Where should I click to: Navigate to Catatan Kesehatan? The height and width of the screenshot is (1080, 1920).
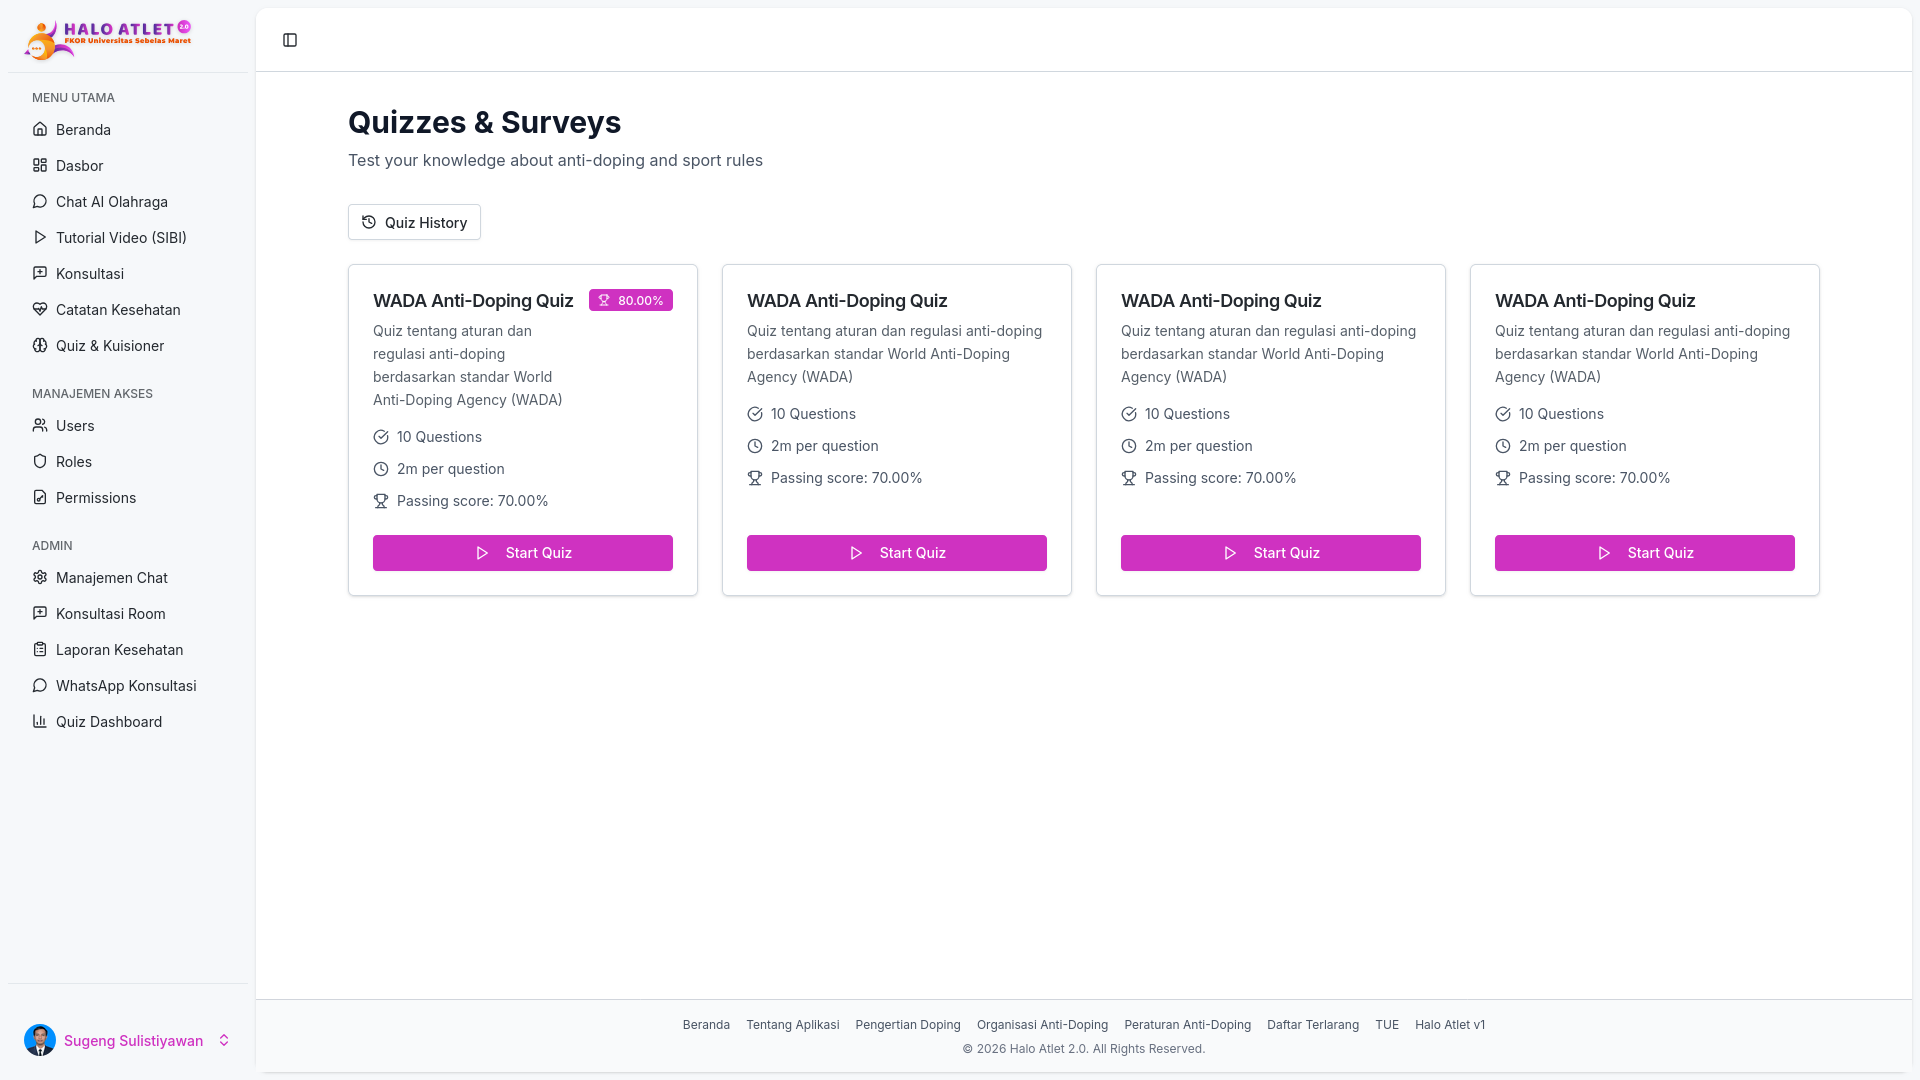128,309
